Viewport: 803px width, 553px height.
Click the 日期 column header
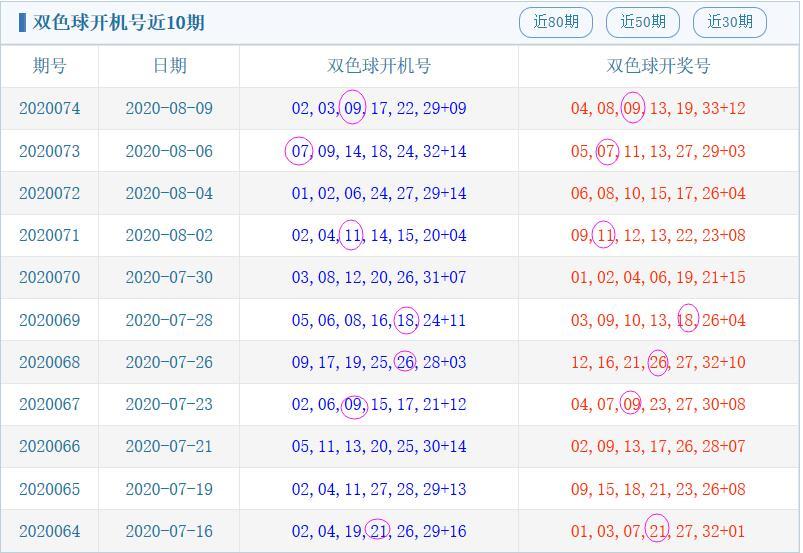coord(170,66)
